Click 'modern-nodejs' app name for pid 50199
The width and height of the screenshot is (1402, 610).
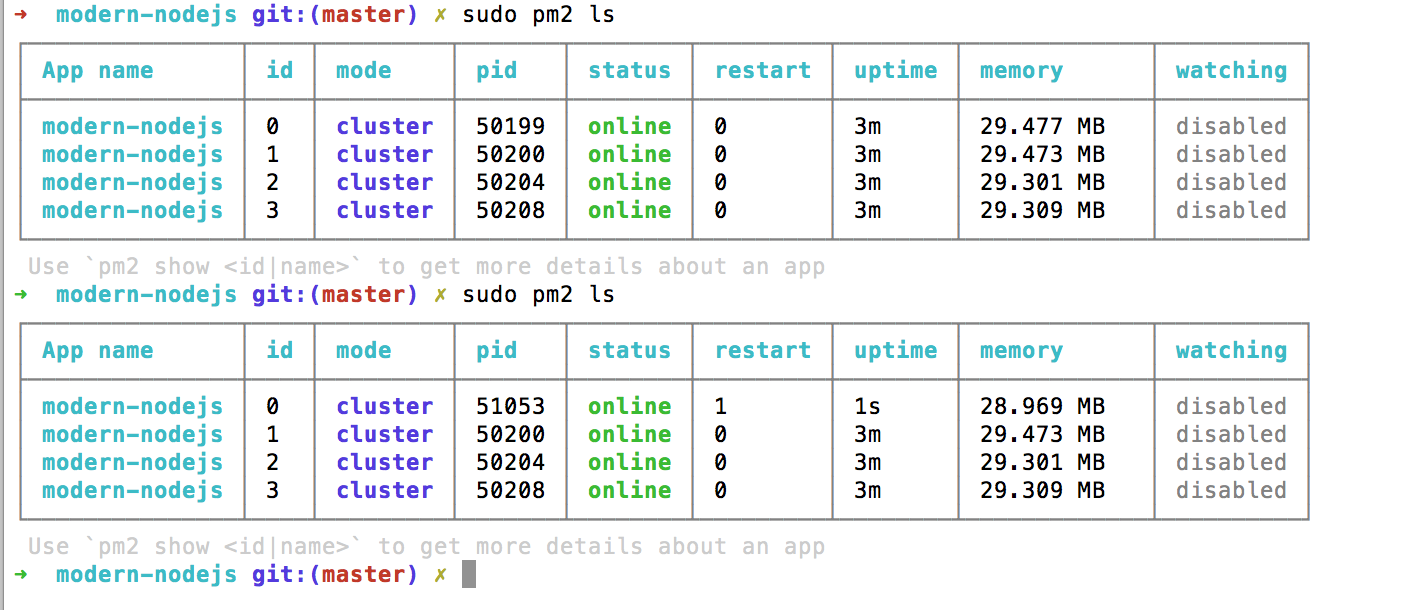(x=132, y=126)
